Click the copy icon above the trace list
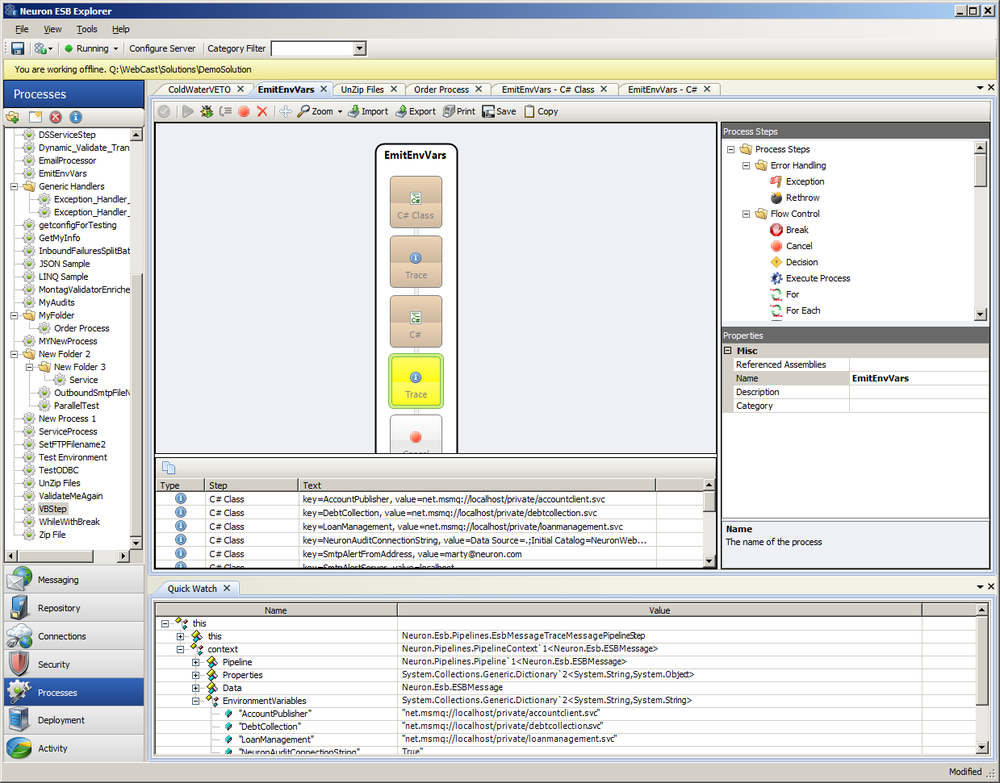 point(169,467)
